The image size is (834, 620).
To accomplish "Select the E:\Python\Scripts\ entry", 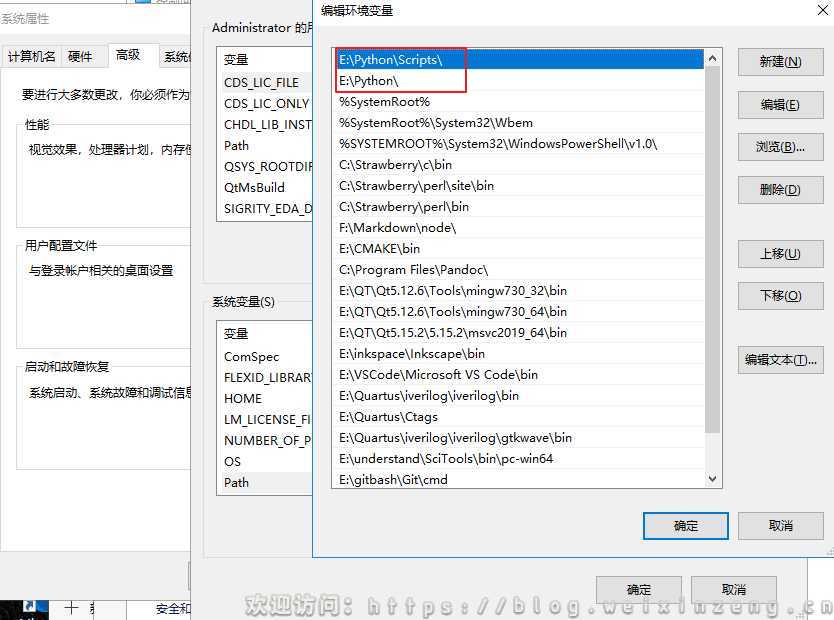I will click(x=519, y=60).
